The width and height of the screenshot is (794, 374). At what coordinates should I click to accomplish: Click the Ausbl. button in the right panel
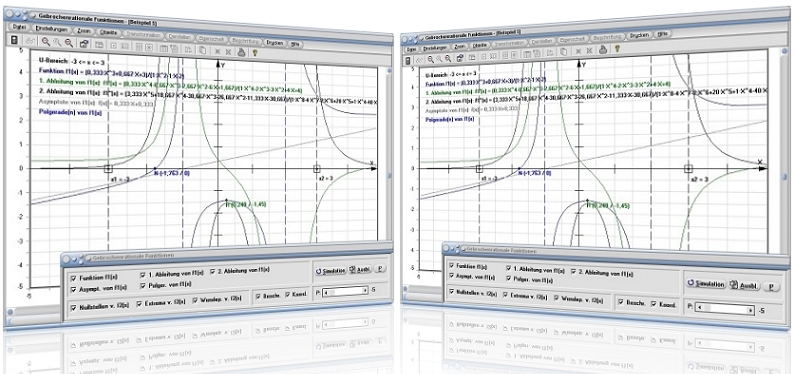[x=744, y=285]
